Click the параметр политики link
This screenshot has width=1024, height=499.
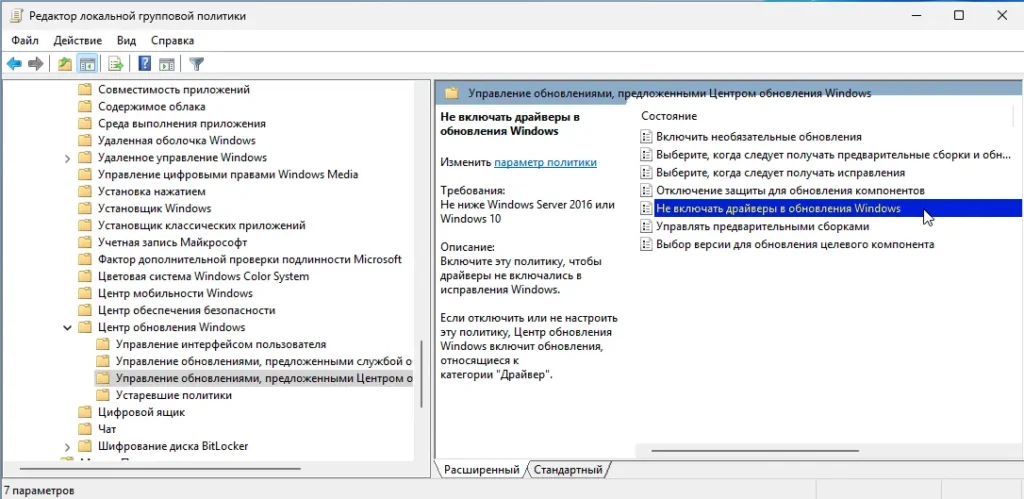tap(545, 162)
